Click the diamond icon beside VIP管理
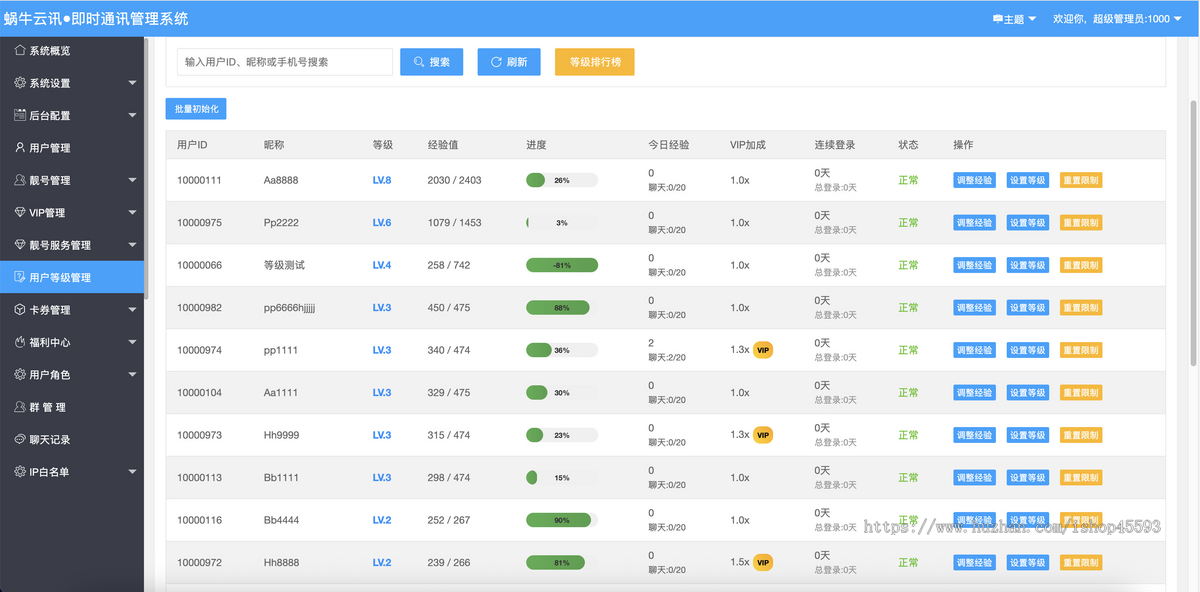 point(20,212)
